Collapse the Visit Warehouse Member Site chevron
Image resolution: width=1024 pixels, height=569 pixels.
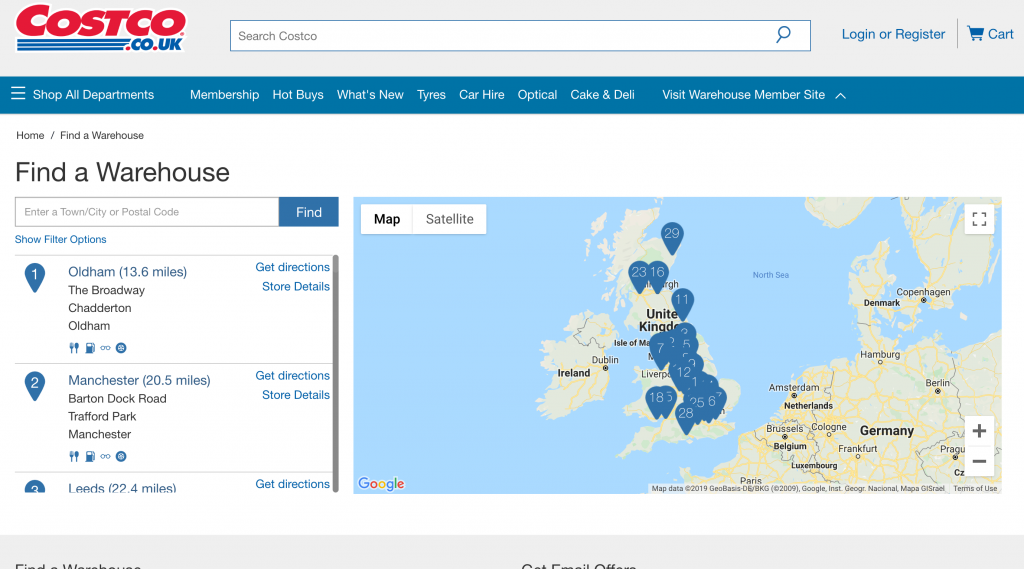pyautogui.click(x=840, y=95)
